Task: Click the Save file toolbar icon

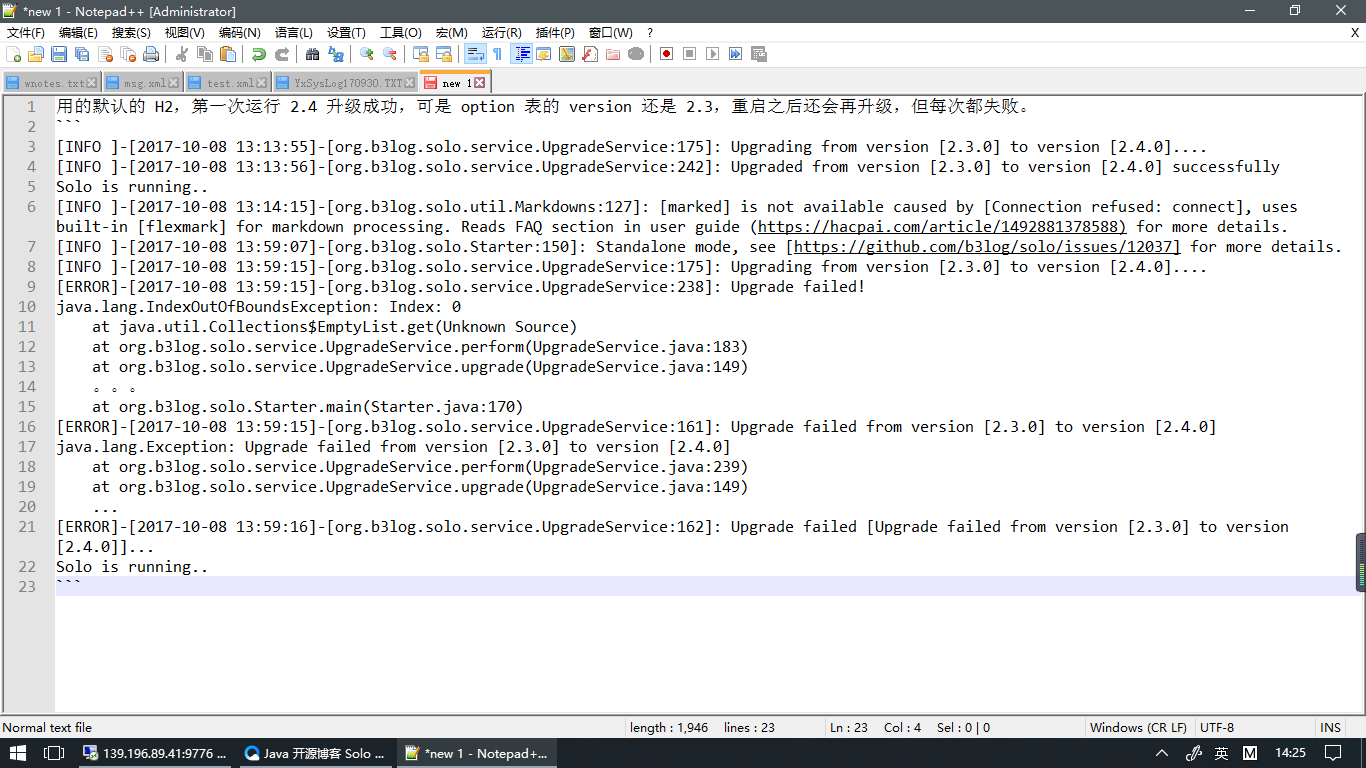Action: tap(59, 54)
